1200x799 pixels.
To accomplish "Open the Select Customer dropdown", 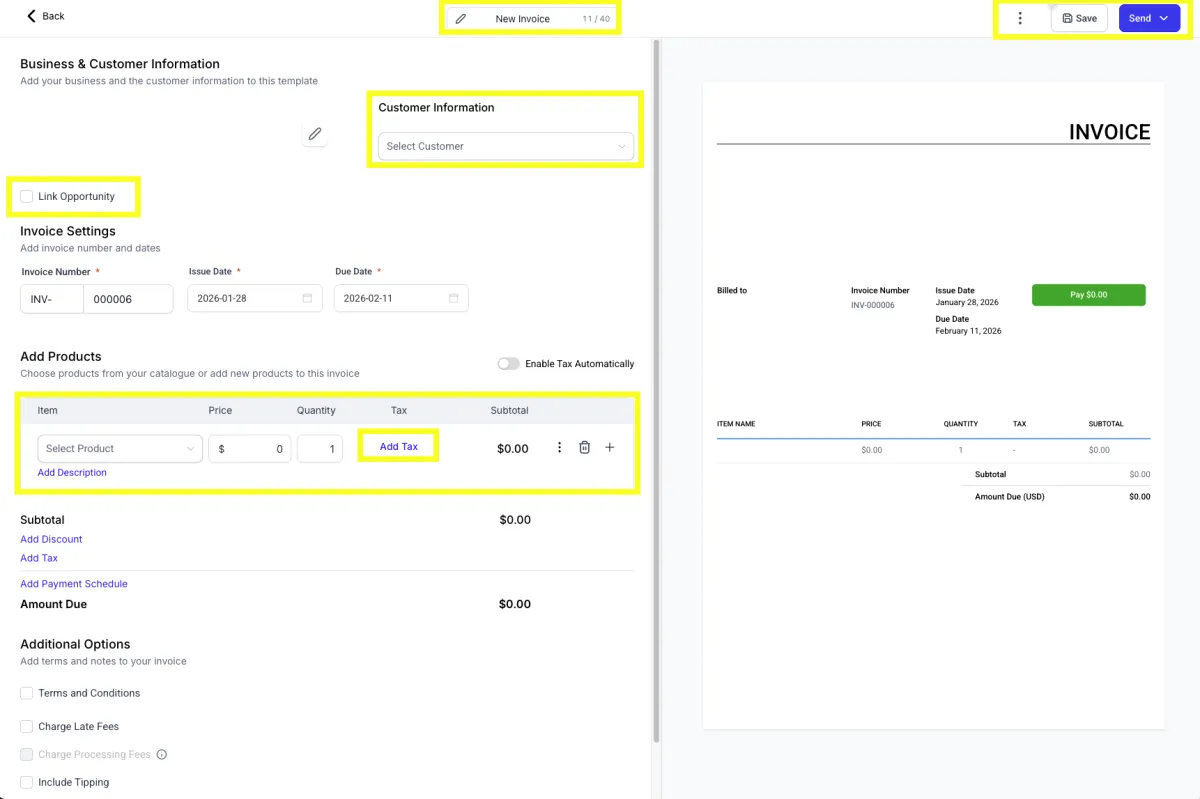I will point(506,146).
